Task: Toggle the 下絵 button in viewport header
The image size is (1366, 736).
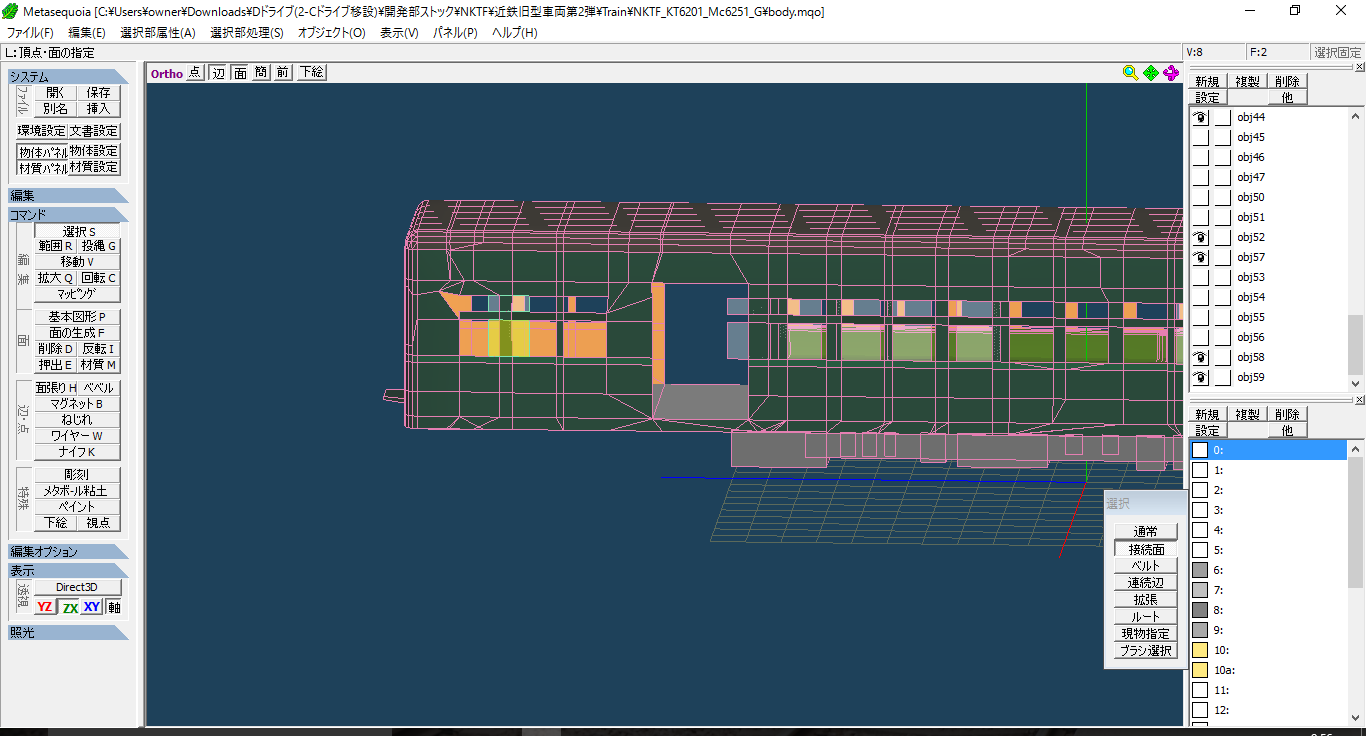Action: [x=311, y=73]
